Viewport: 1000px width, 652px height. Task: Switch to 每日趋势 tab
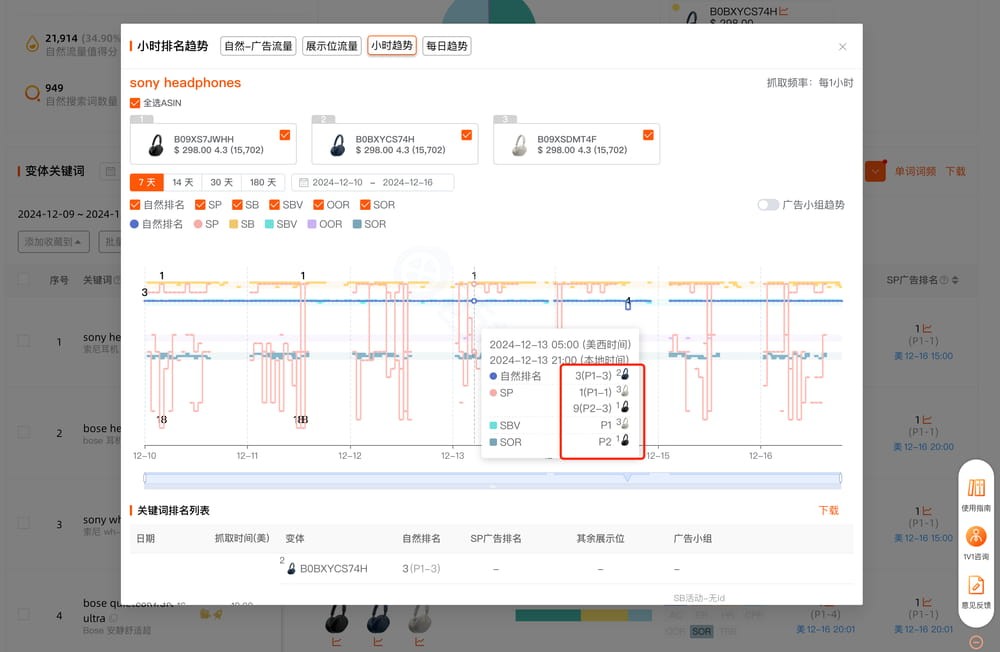coord(446,46)
